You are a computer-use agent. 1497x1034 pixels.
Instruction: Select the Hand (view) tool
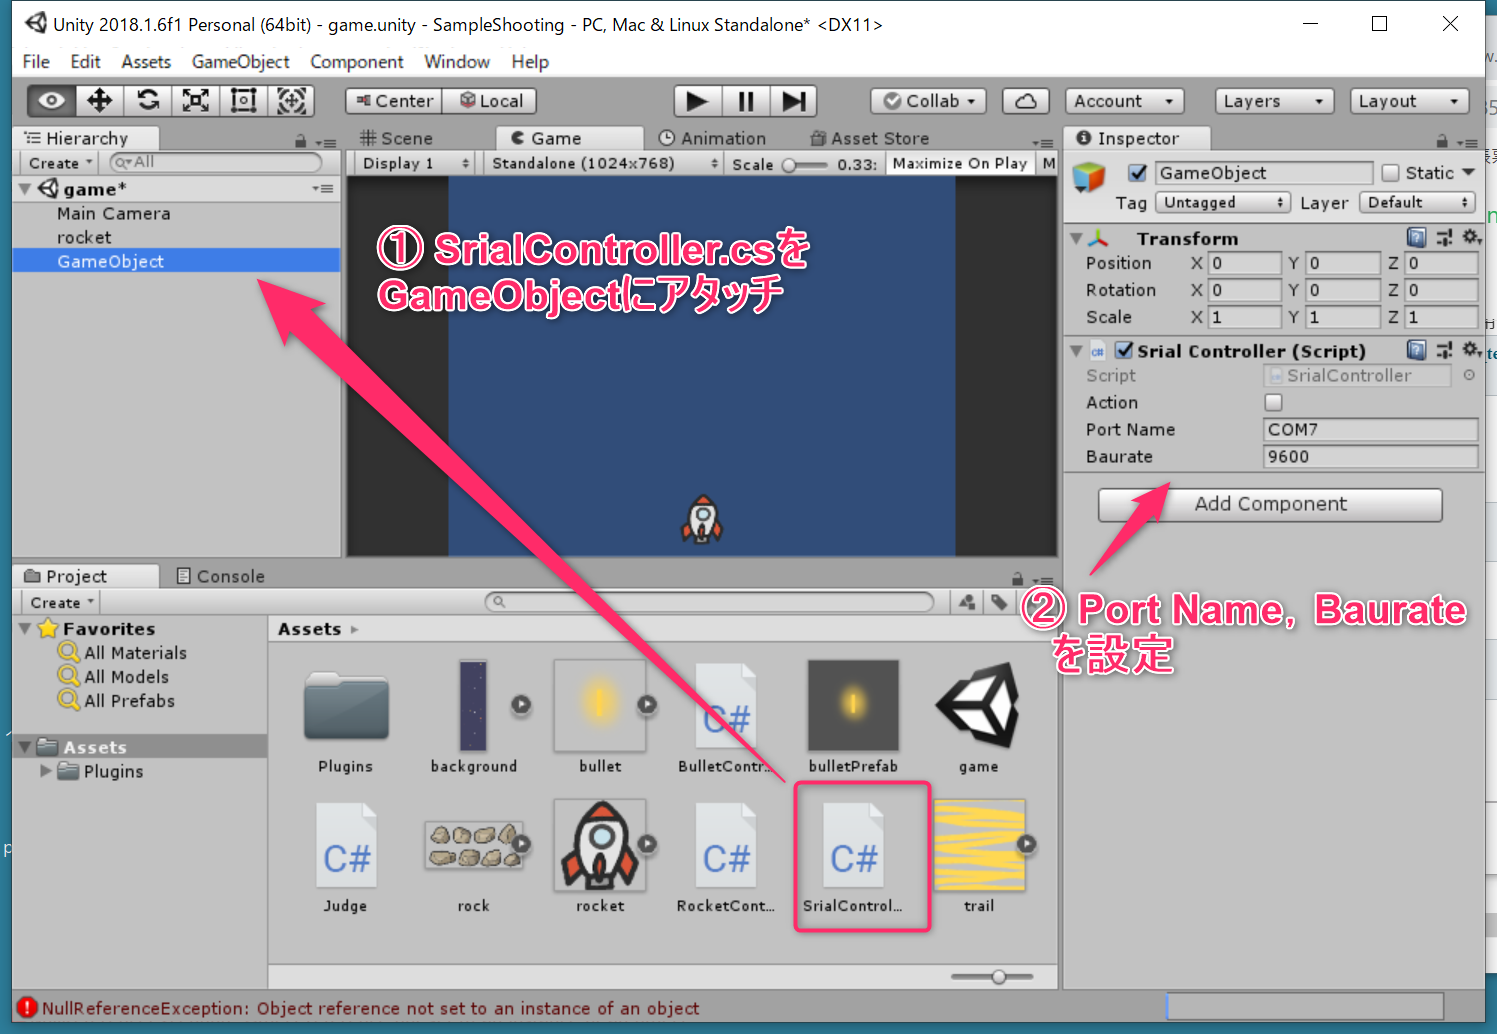point(51,101)
